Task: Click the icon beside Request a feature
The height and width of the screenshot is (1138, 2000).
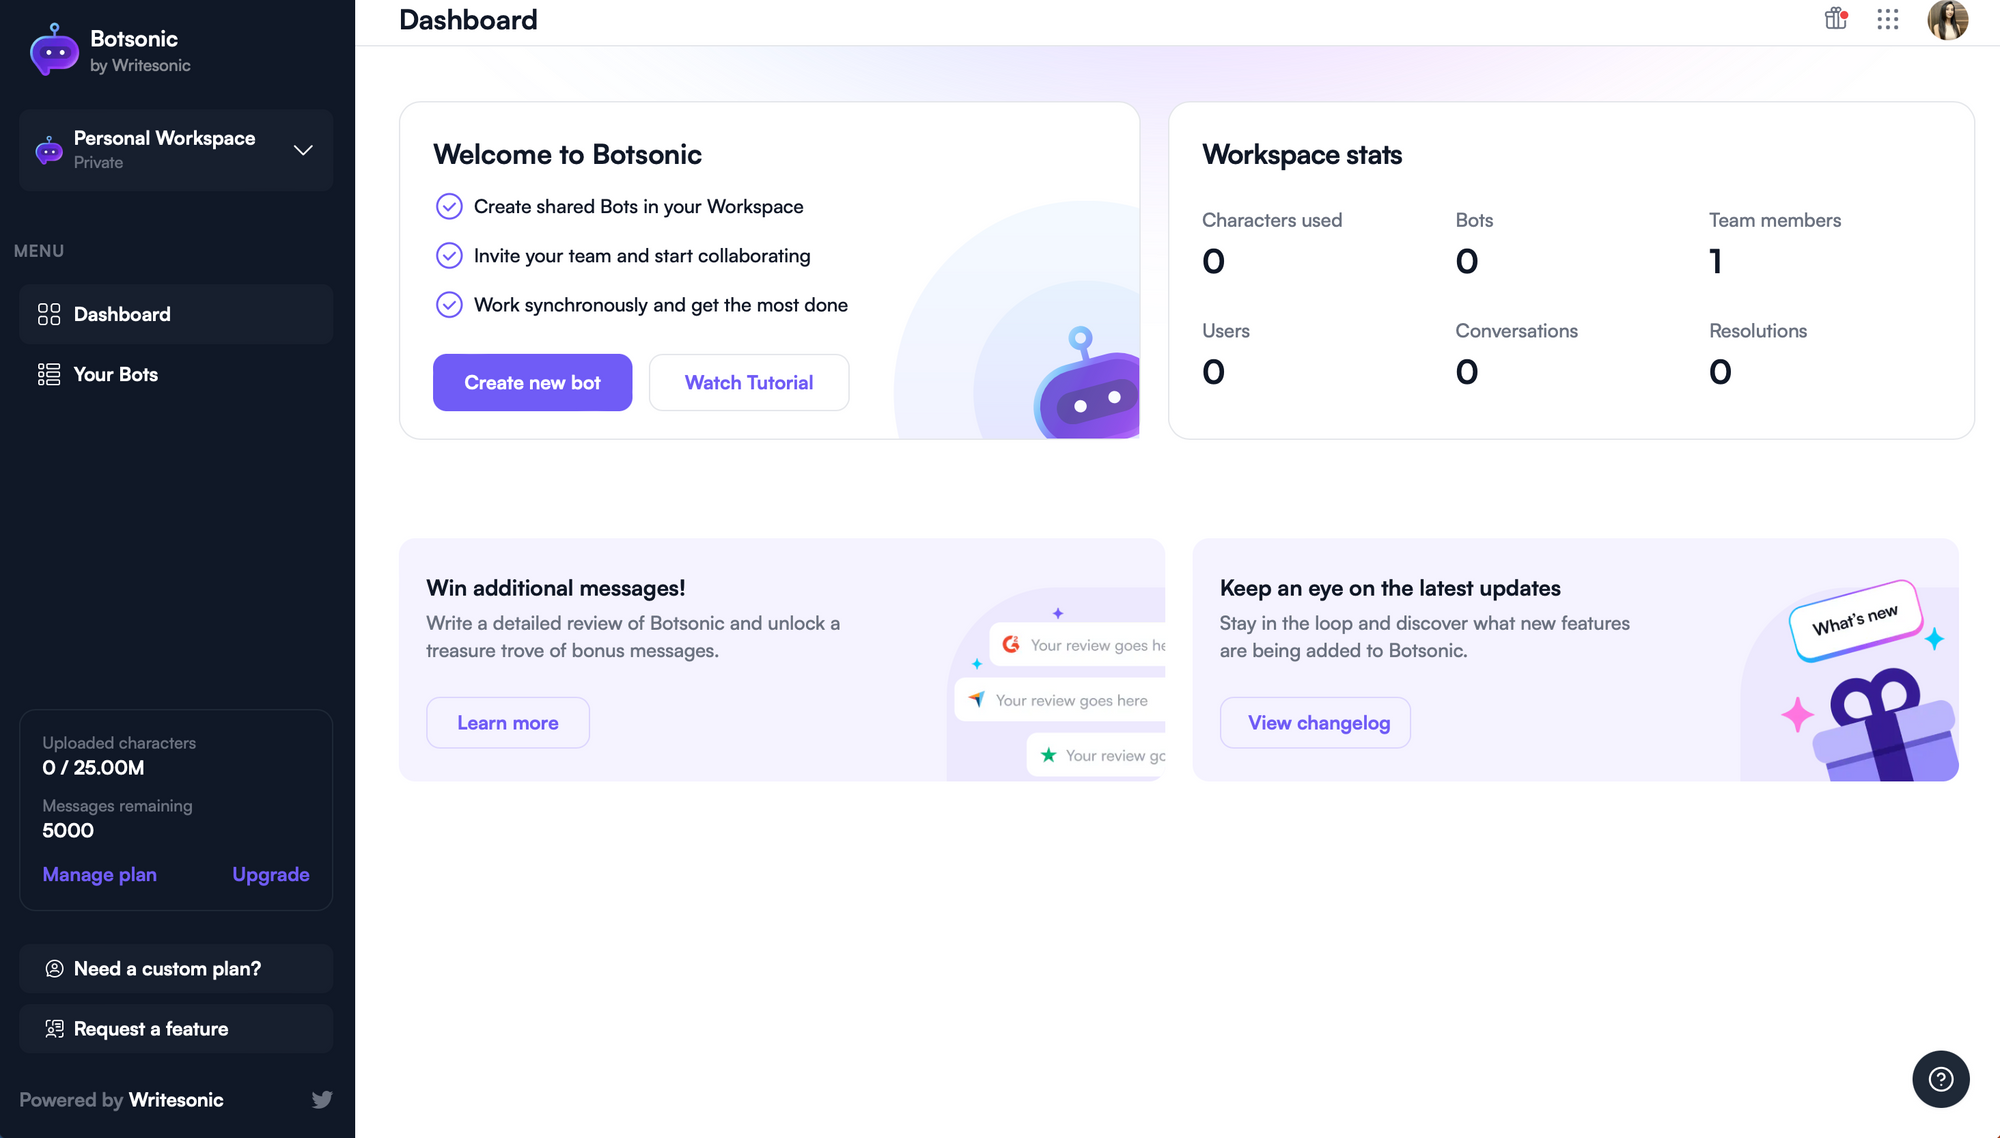Action: (53, 1028)
